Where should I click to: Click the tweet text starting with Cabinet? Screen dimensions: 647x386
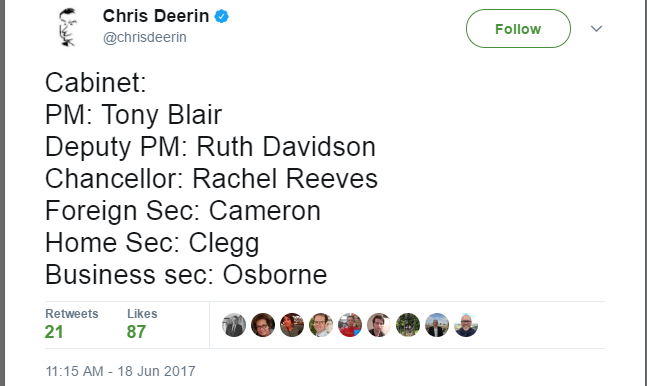point(211,179)
